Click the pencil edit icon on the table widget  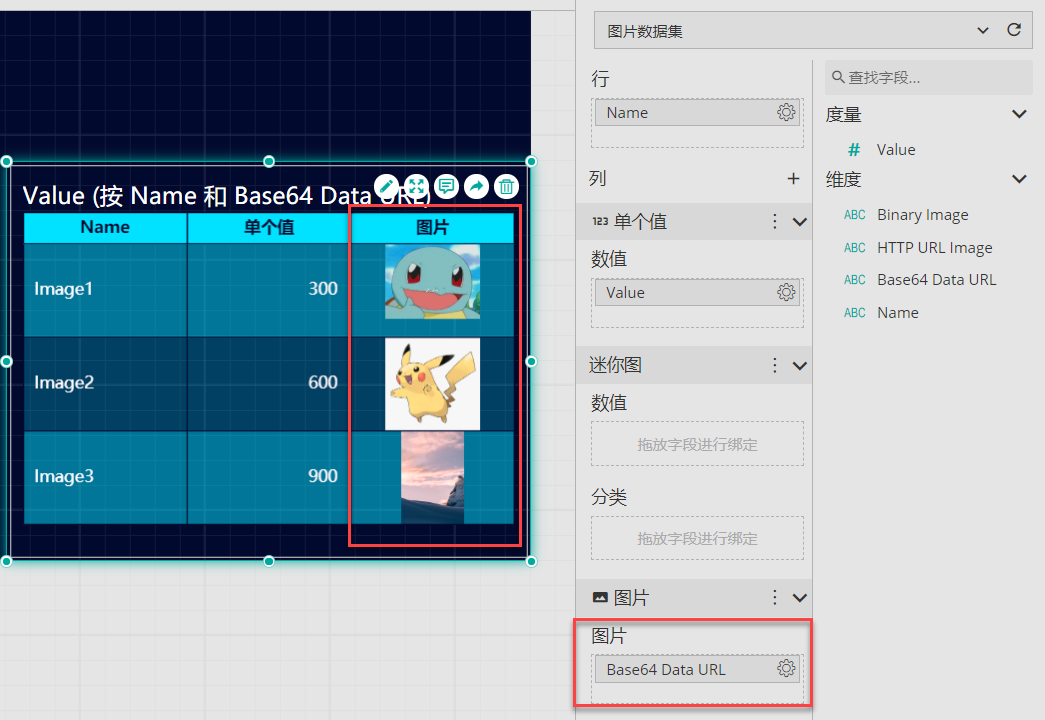[387, 186]
